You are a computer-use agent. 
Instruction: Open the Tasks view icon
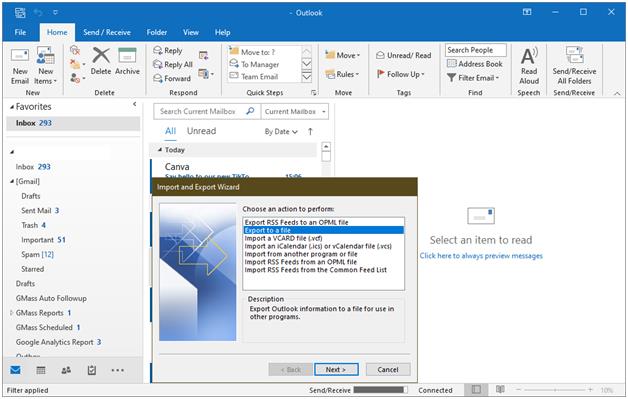[92, 370]
